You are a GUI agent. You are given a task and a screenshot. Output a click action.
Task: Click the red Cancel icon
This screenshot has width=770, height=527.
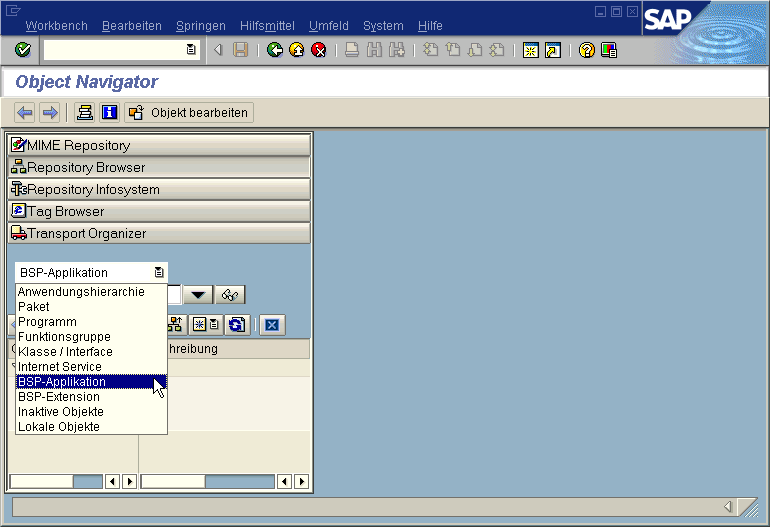319,50
